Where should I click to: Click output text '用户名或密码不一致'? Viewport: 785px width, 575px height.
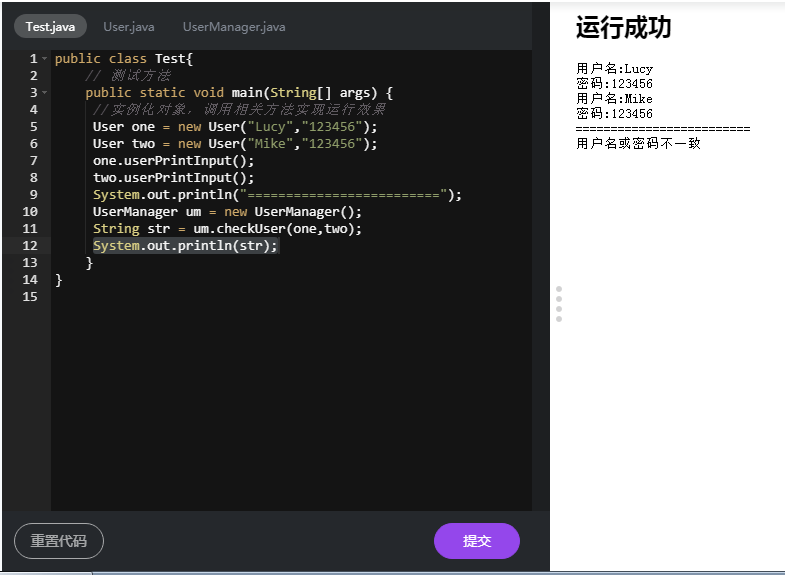pyautogui.click(x=638, y=144)
